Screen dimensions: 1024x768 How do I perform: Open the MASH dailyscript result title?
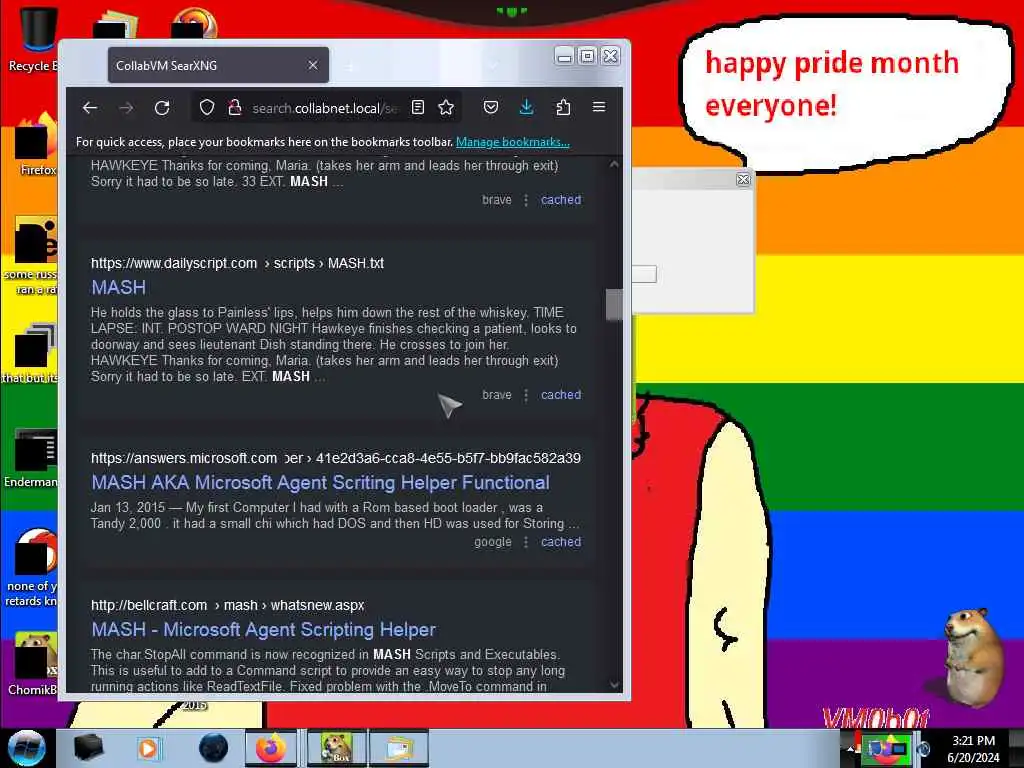coord(118,287)
